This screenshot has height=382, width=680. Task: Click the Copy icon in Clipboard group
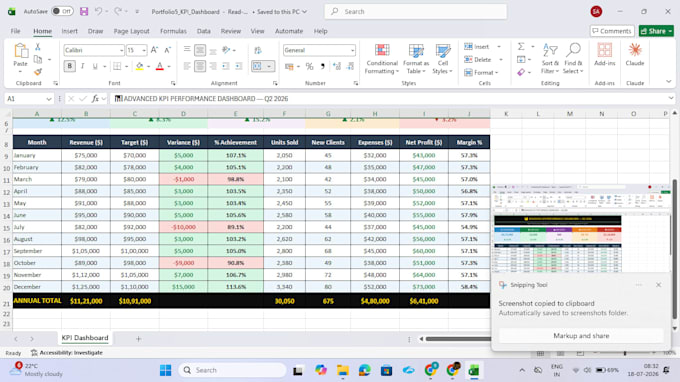[38, 59]
